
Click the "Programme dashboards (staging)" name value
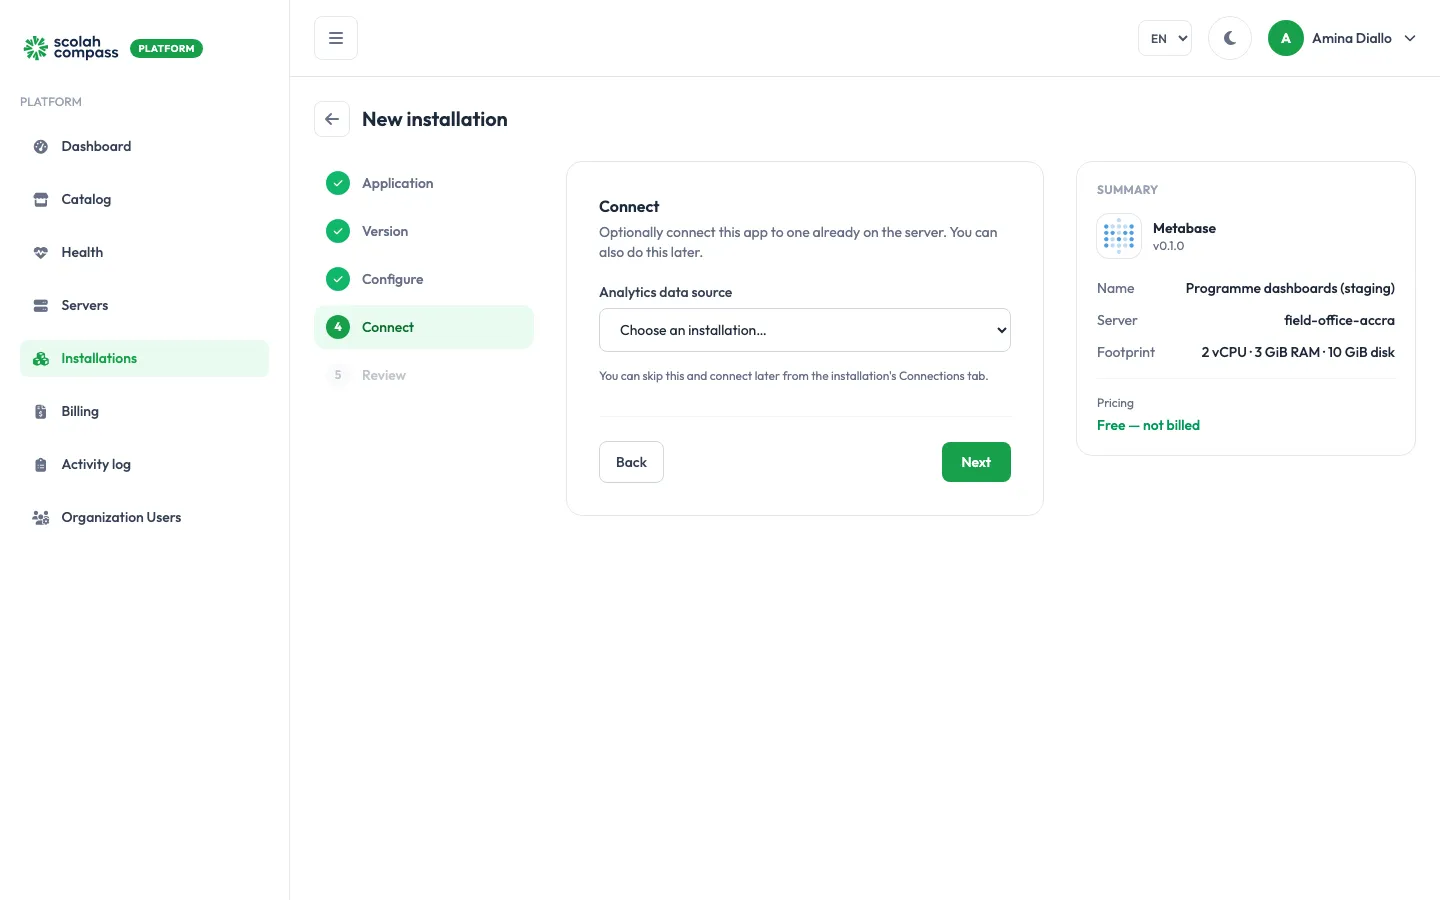click(1290, 288)
